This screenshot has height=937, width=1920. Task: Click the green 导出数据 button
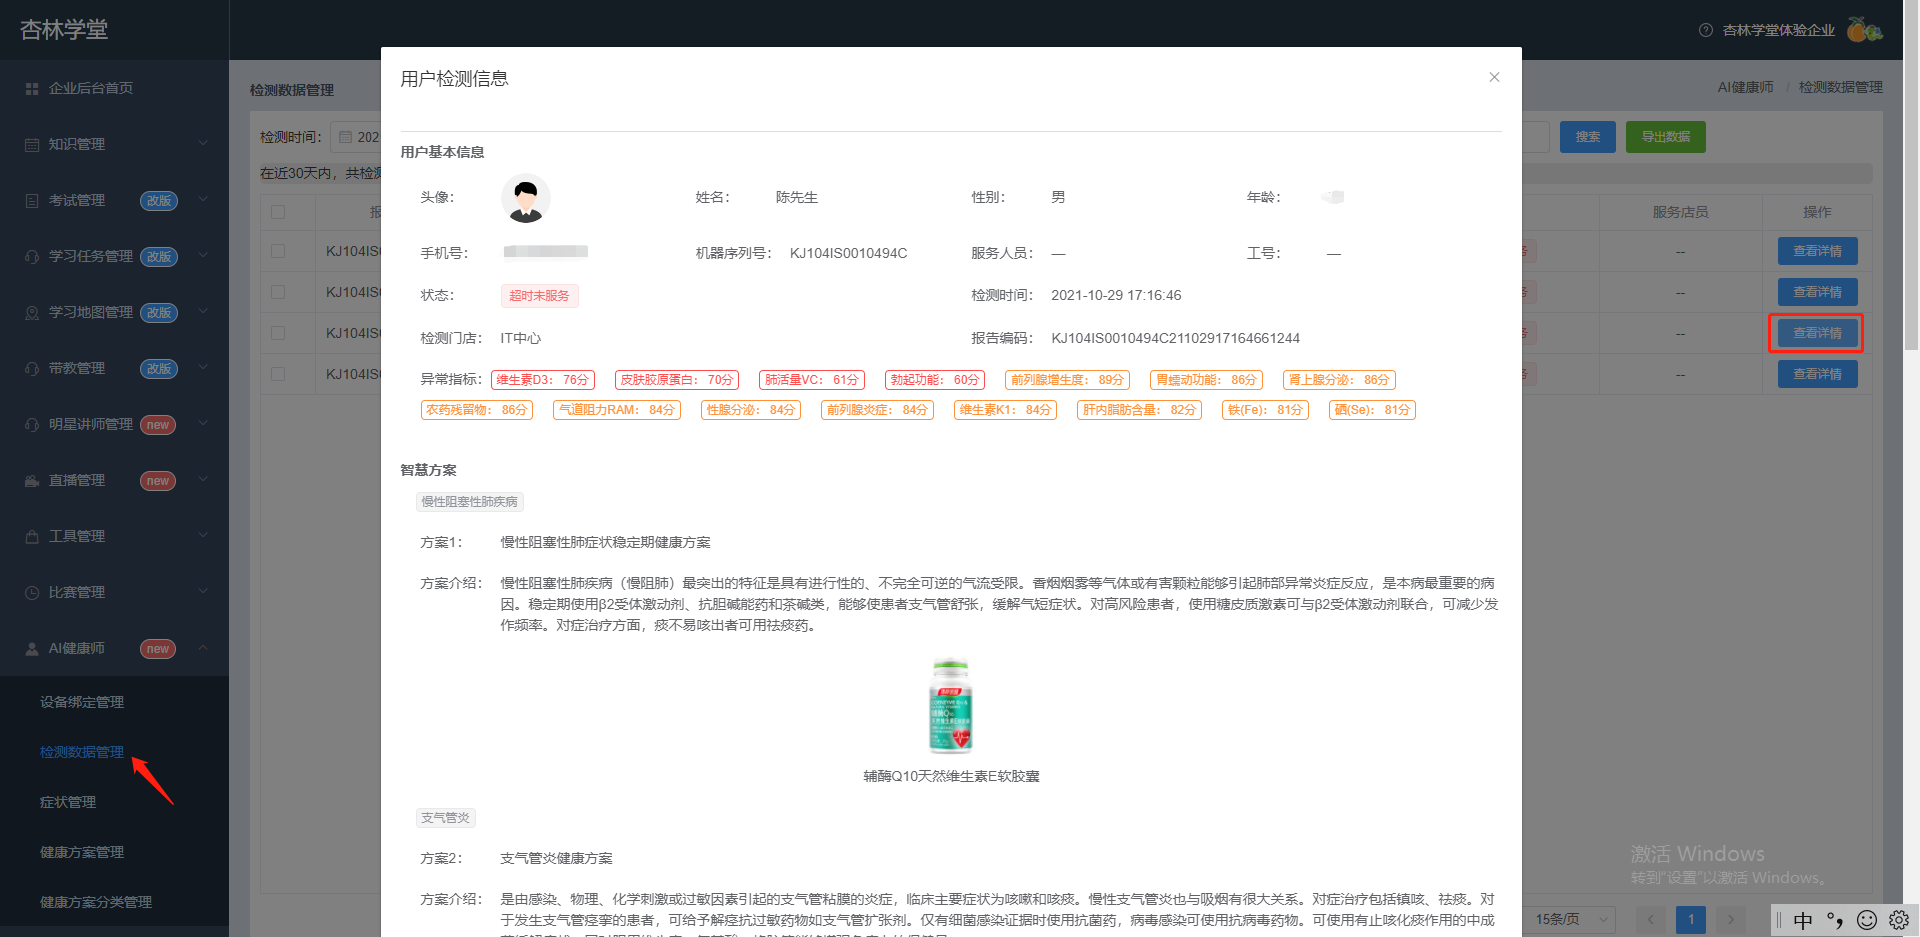(1666, 137)
